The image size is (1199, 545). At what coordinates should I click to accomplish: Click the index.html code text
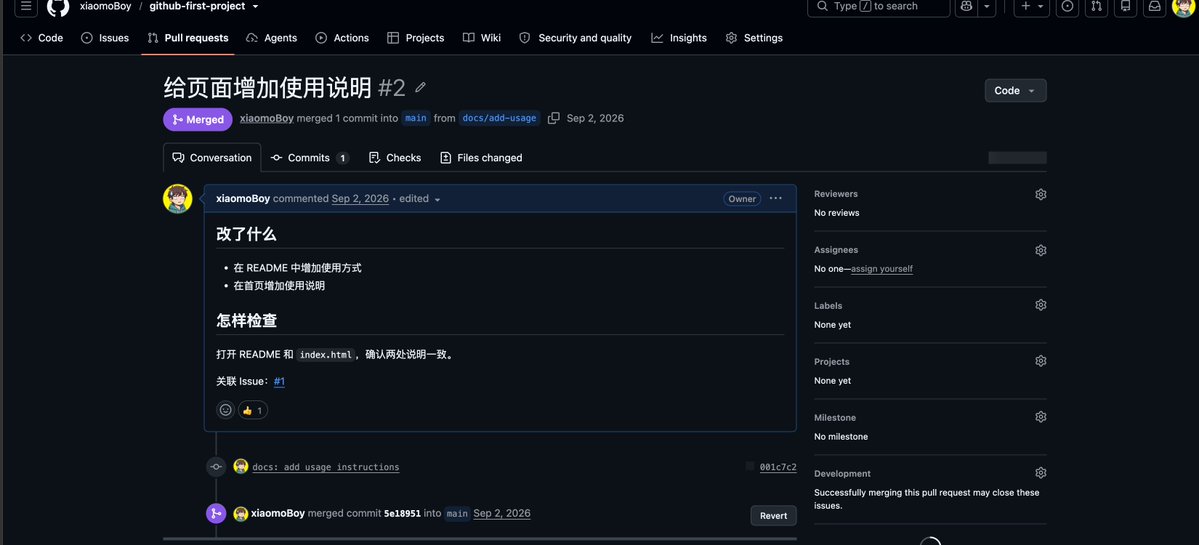coord(326,355)
